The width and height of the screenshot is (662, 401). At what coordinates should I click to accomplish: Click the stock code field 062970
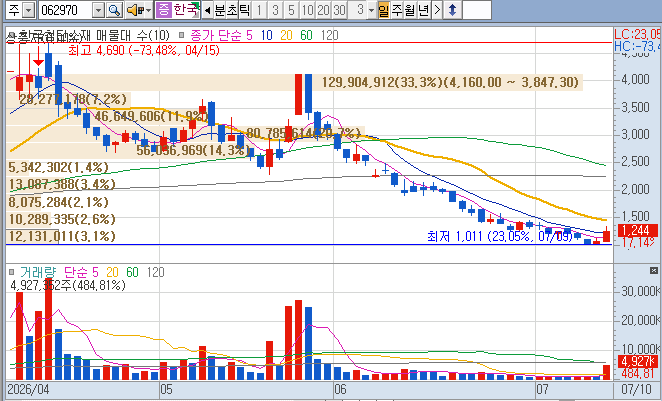tap(65, 10)
